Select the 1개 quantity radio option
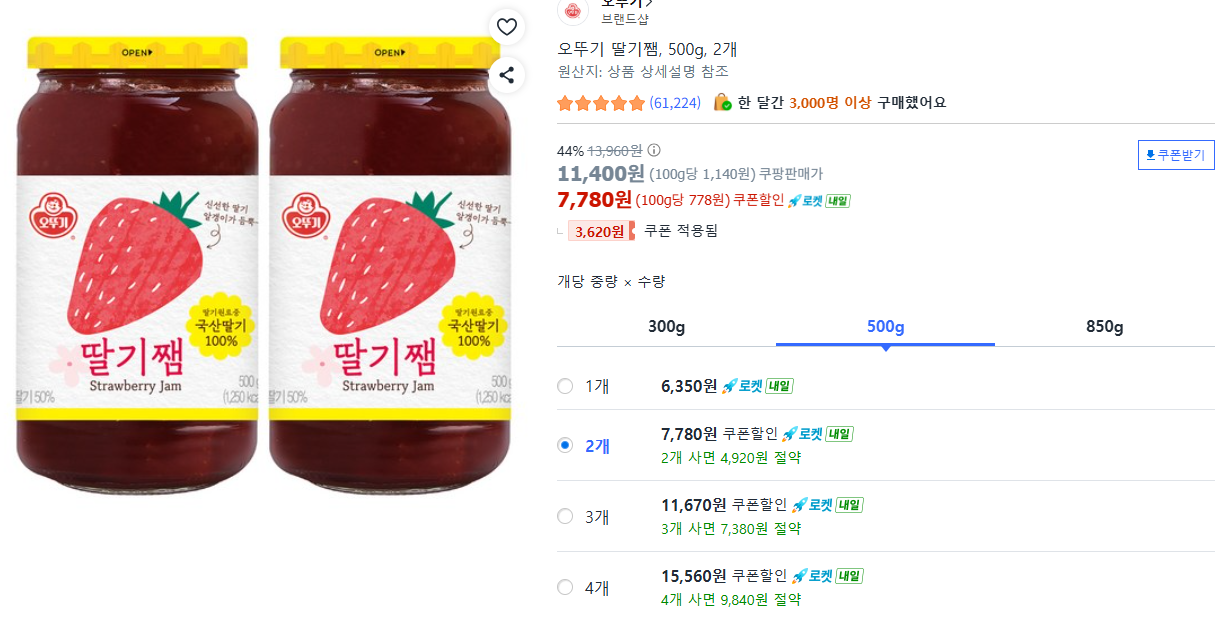 pyautogui.click(x=565, y=386)
